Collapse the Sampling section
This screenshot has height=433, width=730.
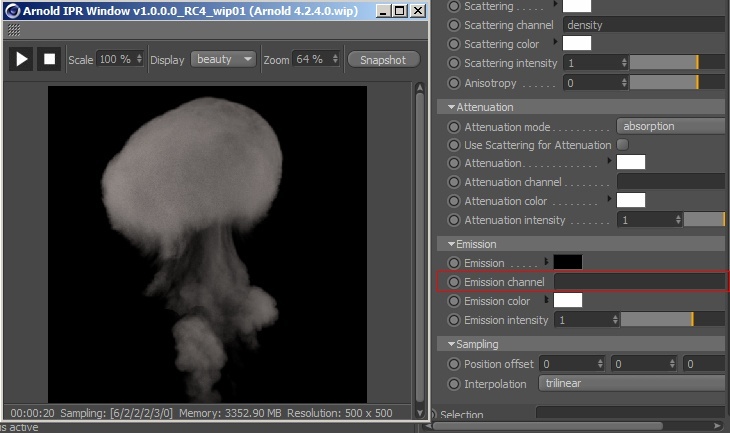pos(451,344)
